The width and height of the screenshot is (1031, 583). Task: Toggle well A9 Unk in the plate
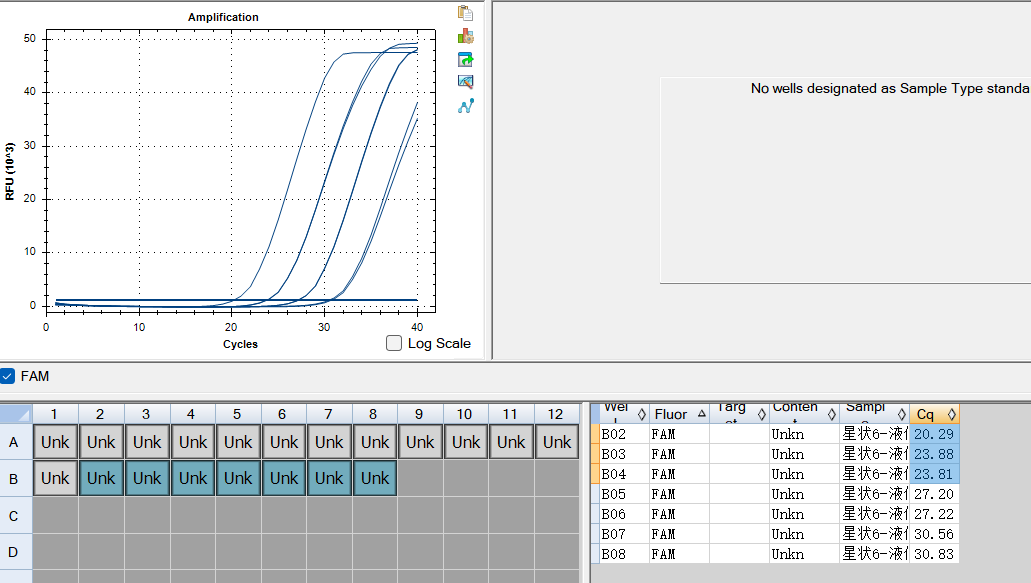coord(420,442)
